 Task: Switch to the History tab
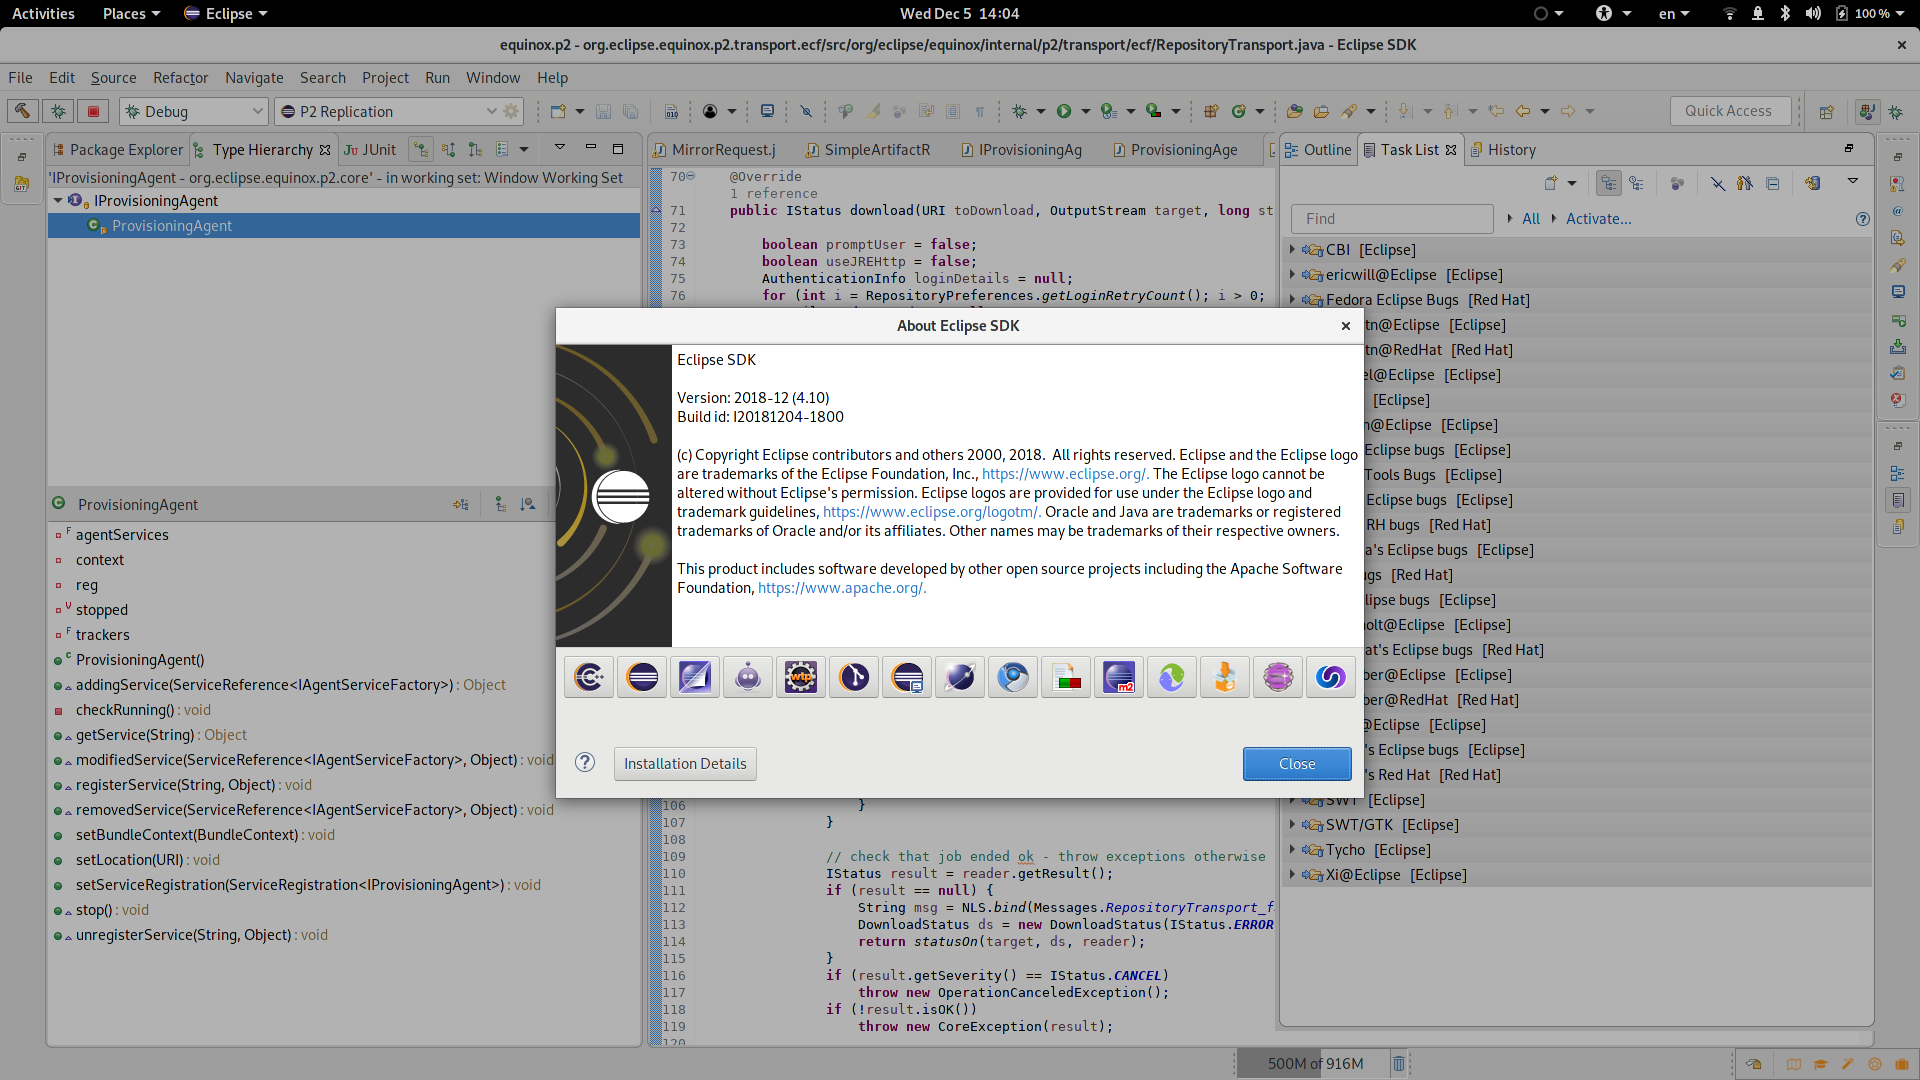click(1503, 150)
